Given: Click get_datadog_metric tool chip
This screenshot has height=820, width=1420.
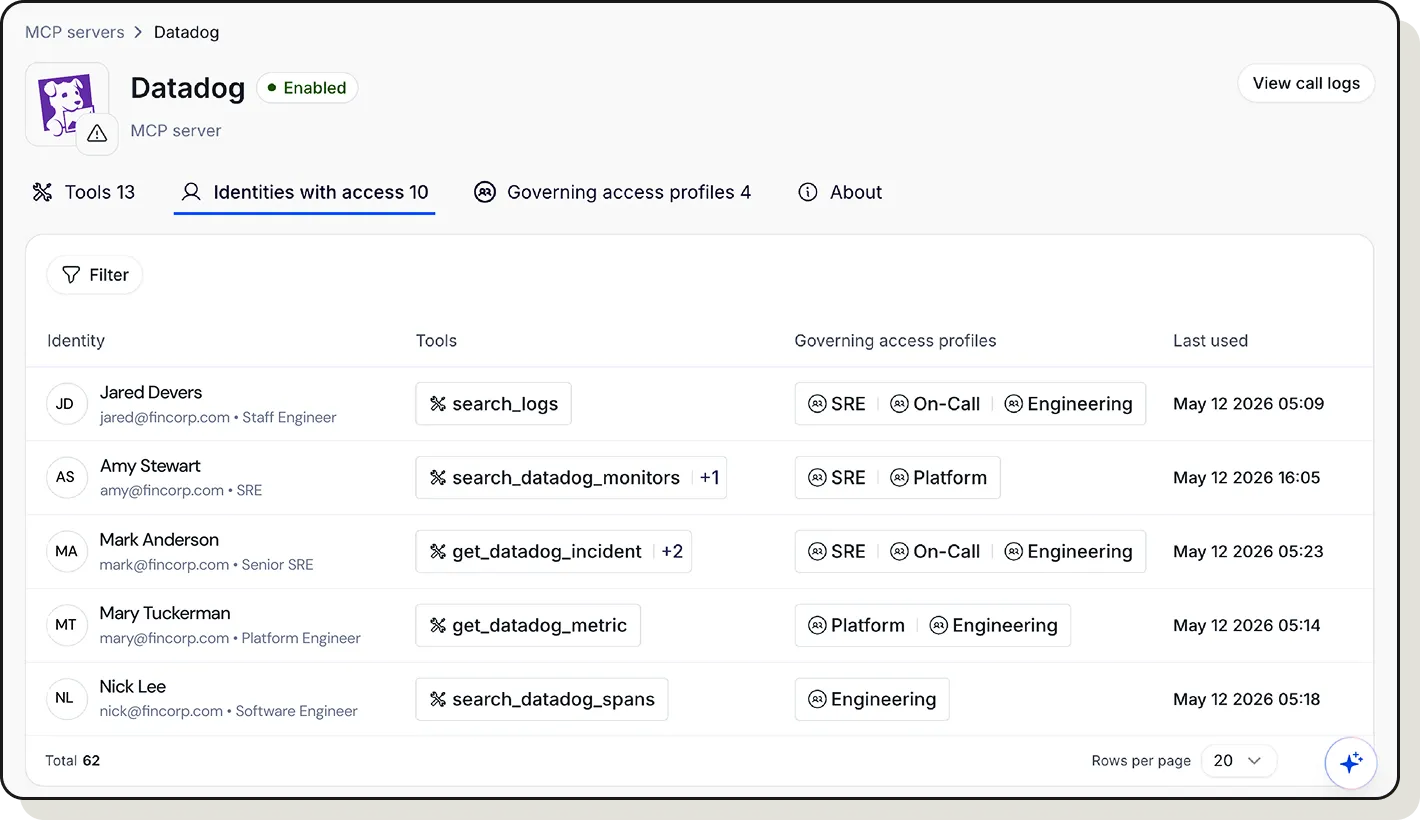Looking at the screenshot, I should click(x=528, y=625).
